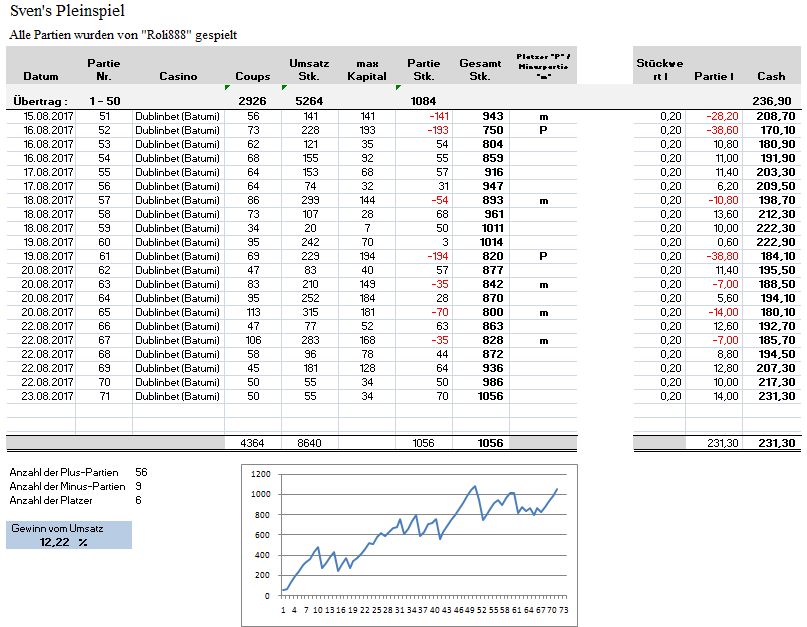Click the Übertrag Umsatz cell showing 5264
Image resolution: width=807 pixels, height=627 pixels.
click(x=309, y=101)
